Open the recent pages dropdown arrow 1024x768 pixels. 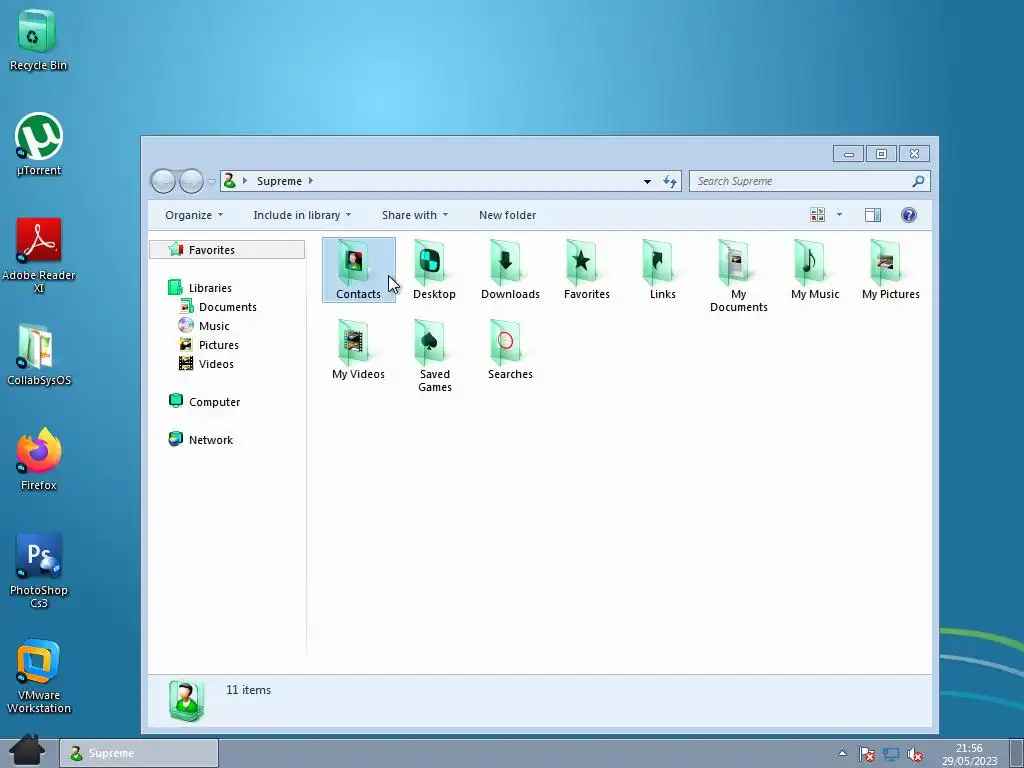point(212,181)
